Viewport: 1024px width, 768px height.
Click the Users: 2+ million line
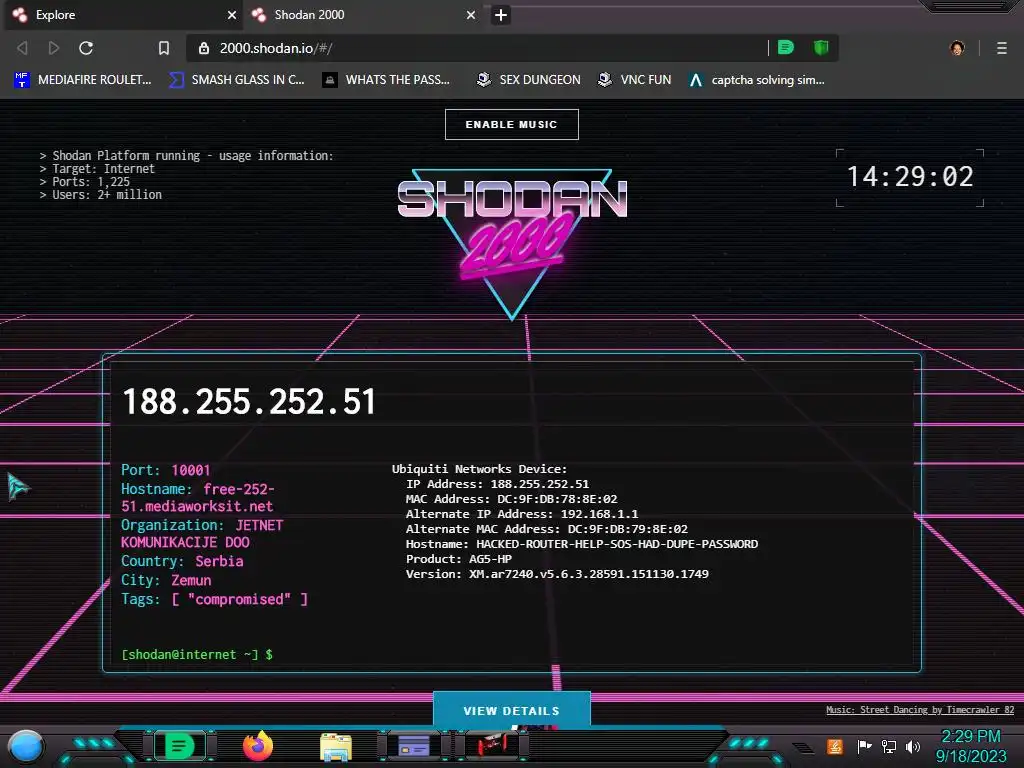(x=101, y=195)
